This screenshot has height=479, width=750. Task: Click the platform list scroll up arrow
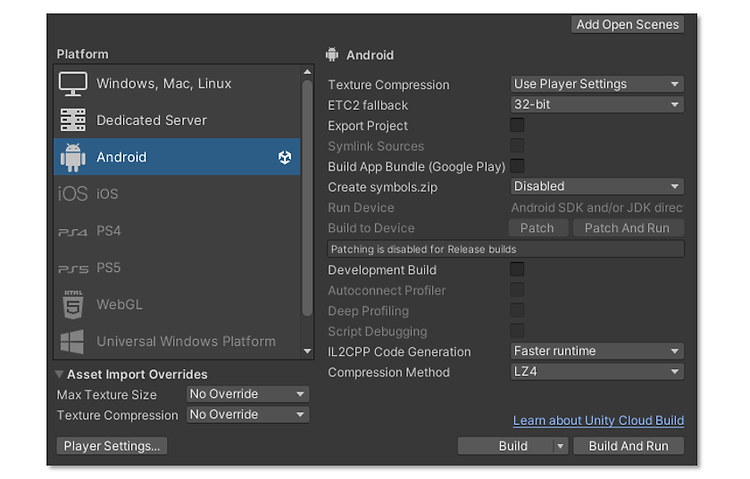point(307,72)
